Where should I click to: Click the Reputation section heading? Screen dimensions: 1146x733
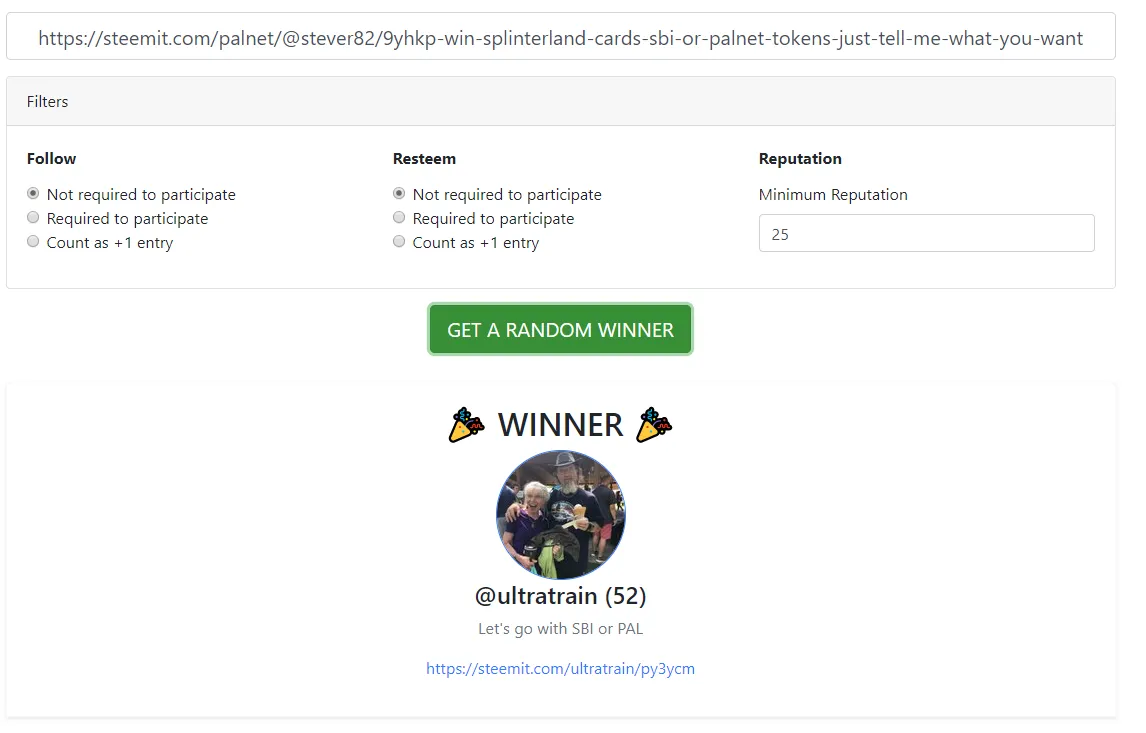click(x=800, y=158)
